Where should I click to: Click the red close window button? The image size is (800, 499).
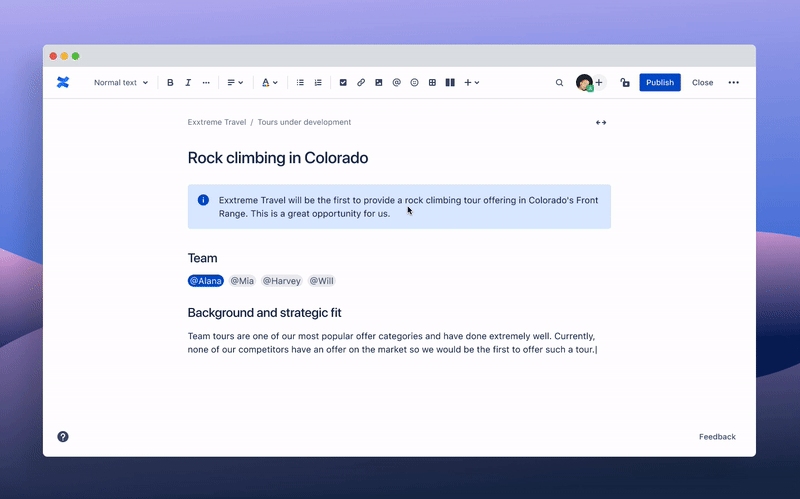click(x=53, y=56)
